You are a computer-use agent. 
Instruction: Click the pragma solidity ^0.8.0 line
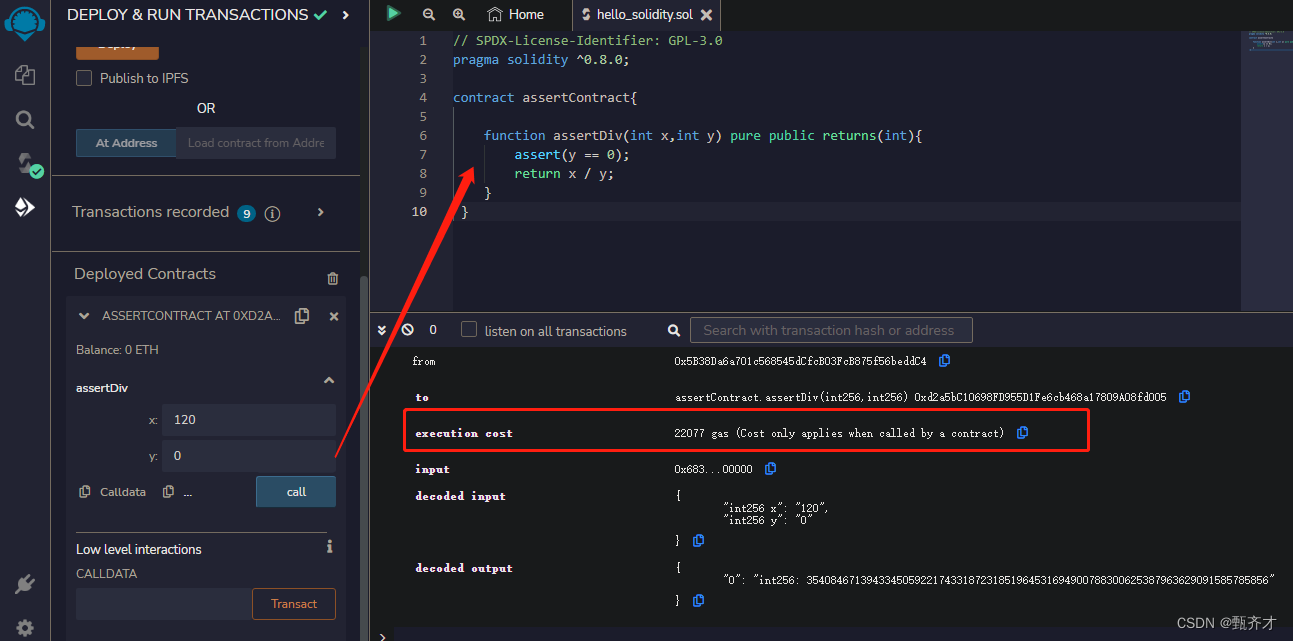pos(541,59)
